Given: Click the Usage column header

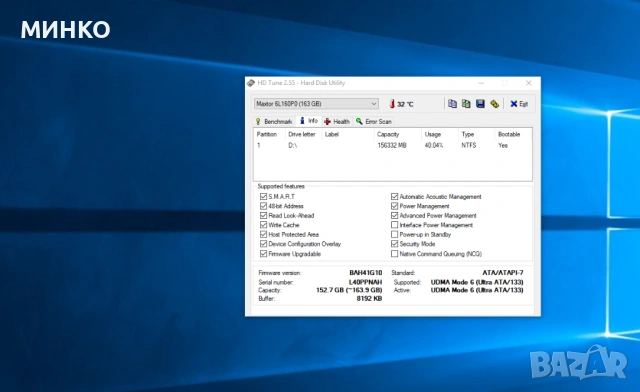Looking at the screenshot, I should pos(433,134).
